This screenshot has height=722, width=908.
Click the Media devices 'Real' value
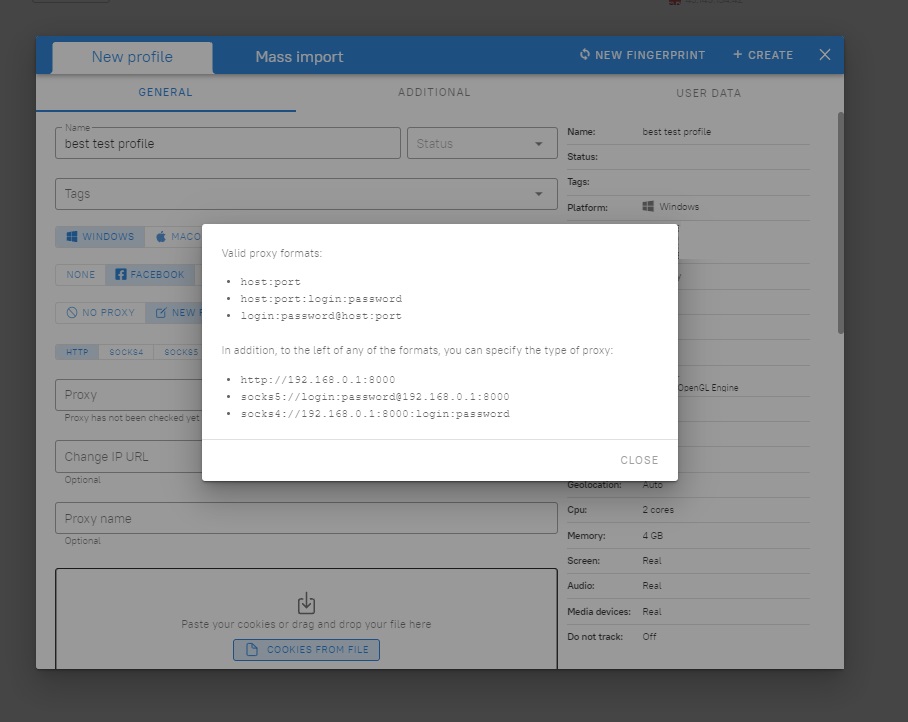click(x=651, y=611)
